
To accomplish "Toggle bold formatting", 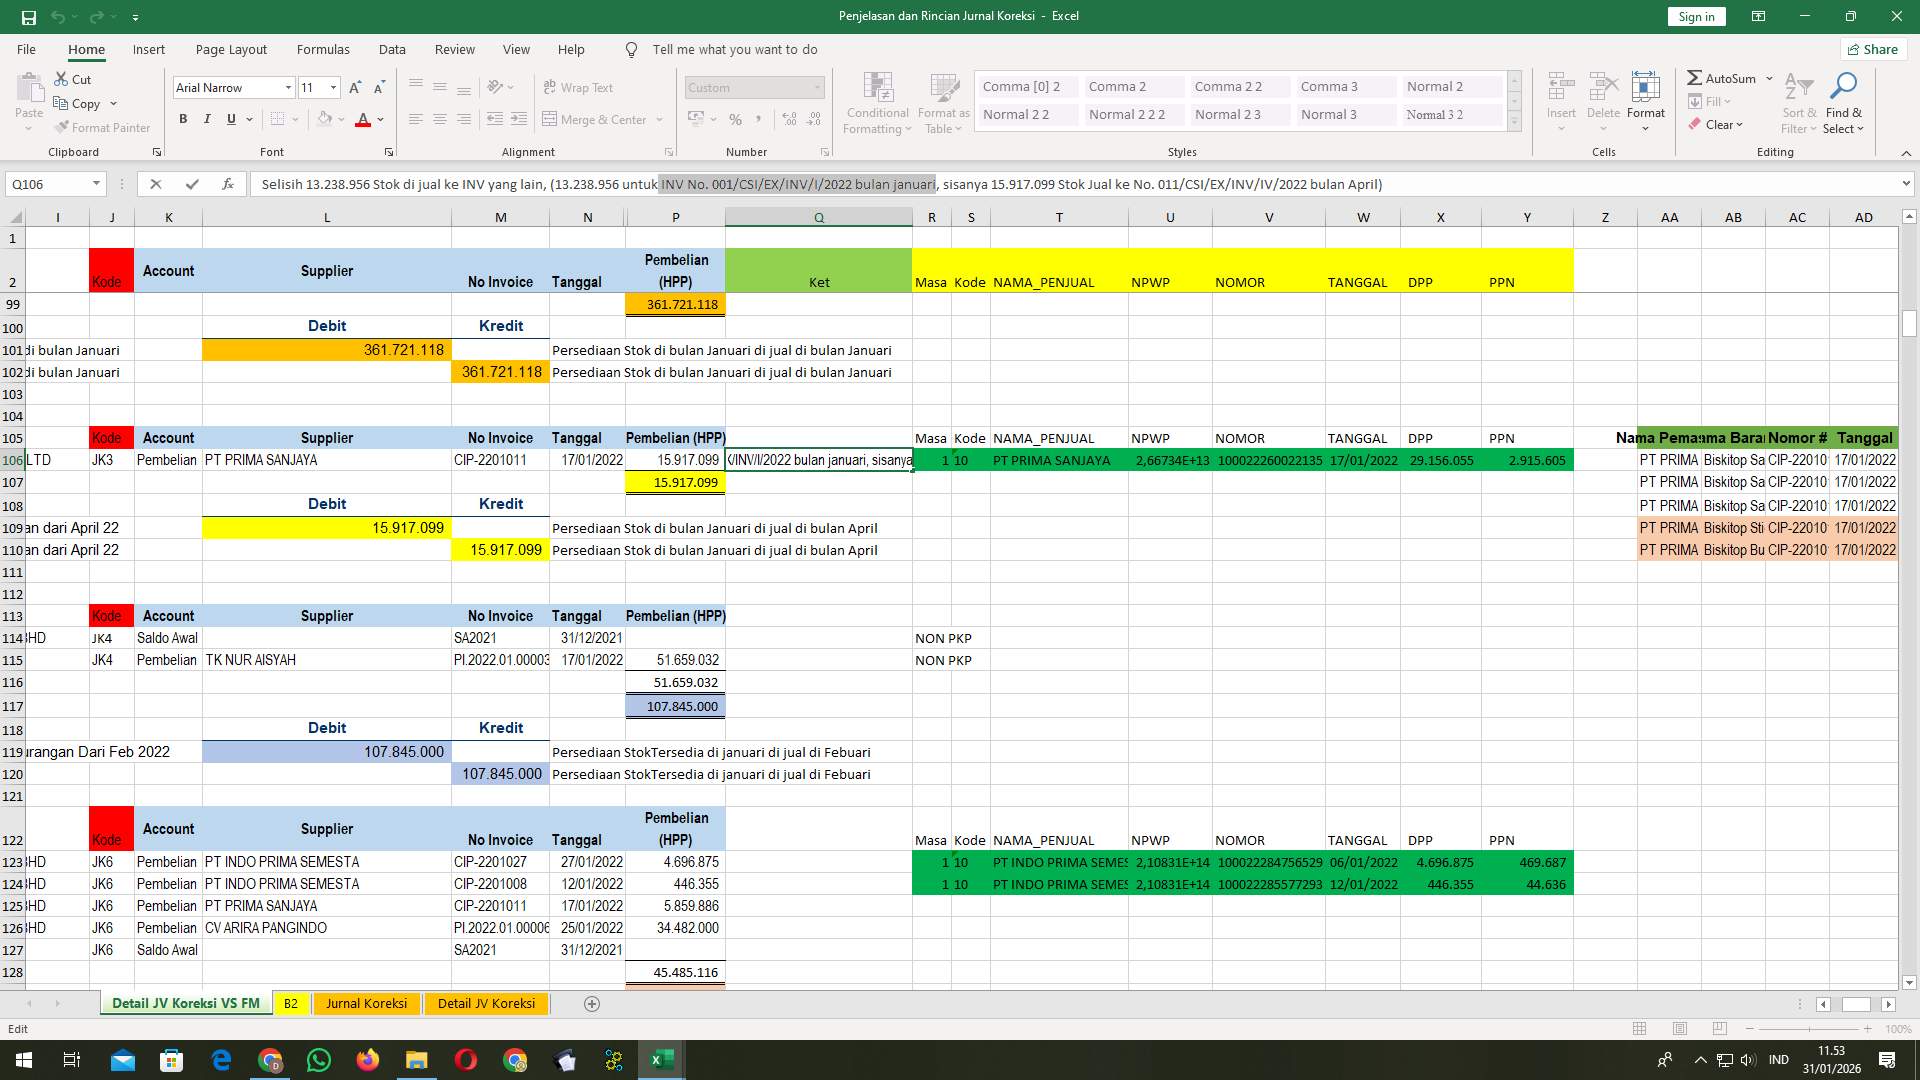I will click(x=183, y=118).
